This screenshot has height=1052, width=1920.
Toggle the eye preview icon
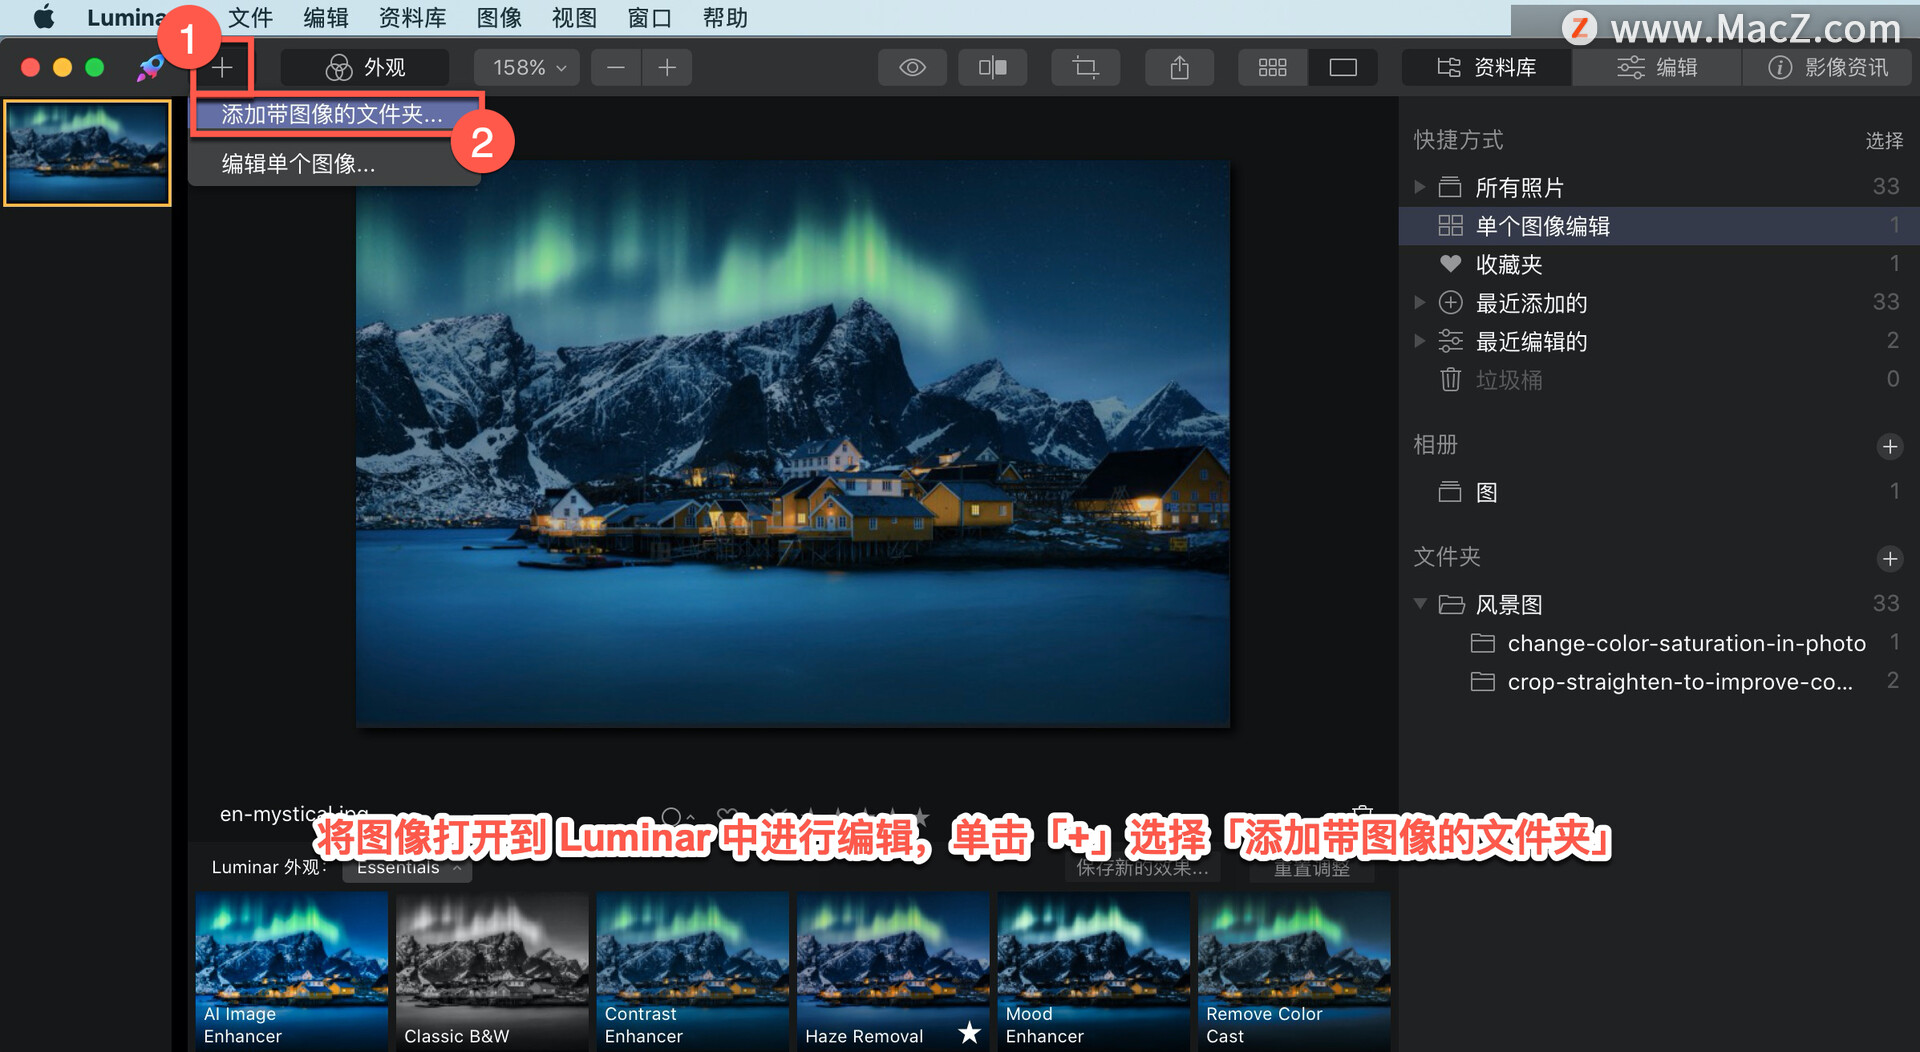coord(911,67)
